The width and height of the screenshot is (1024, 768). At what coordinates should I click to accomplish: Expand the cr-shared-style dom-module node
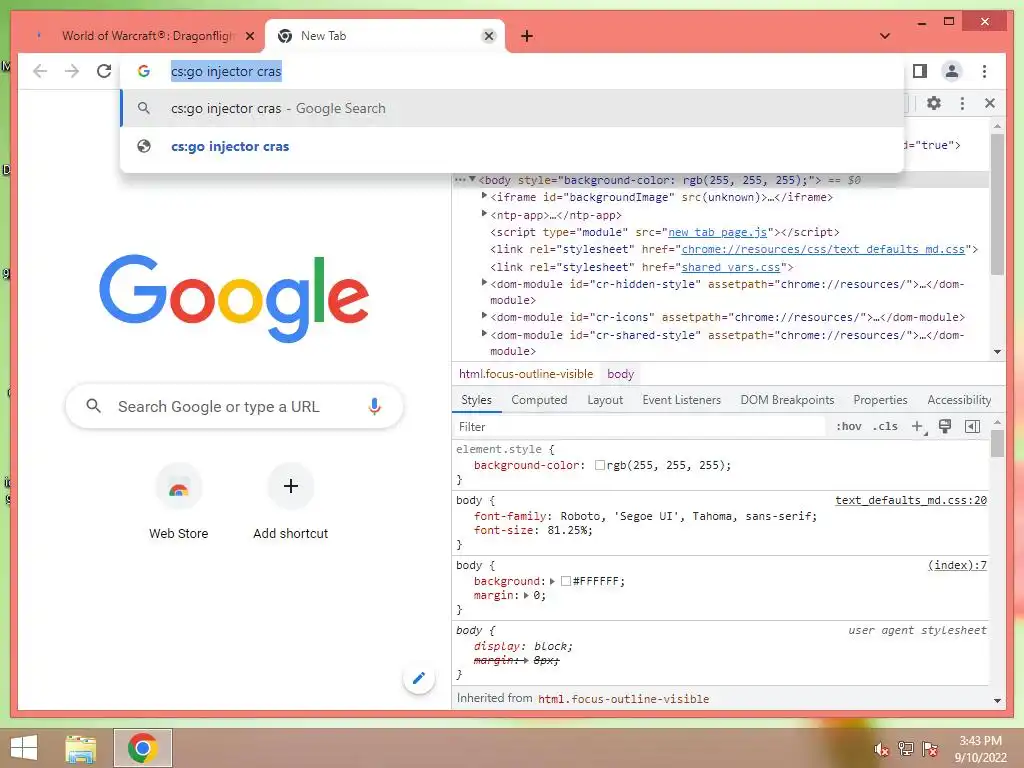pyautogui.click(x=484, y=334)
